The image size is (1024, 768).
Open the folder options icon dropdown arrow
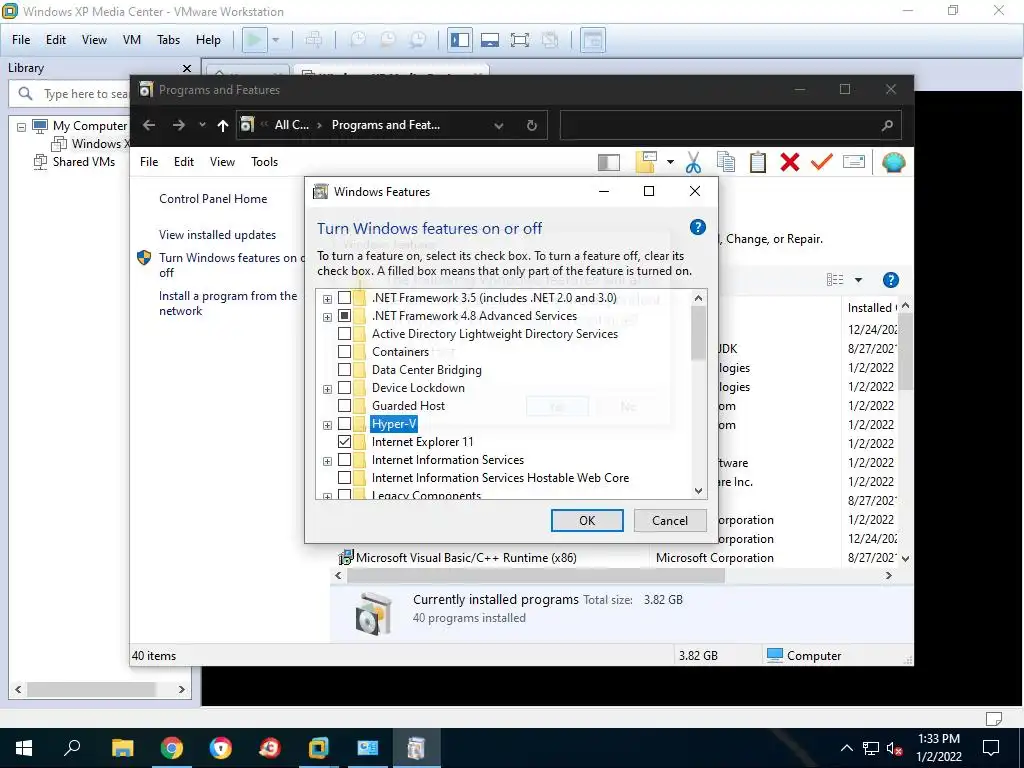(x=670, y=162)
